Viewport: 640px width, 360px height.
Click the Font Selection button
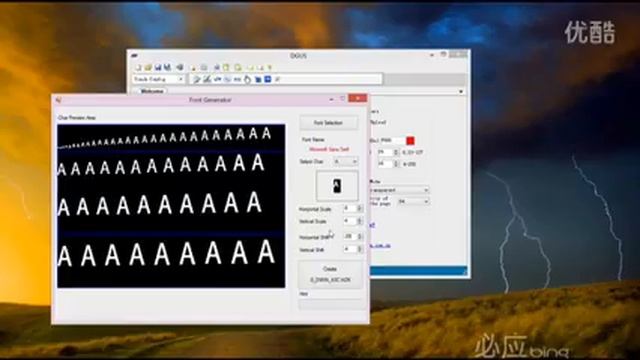(329, 123)
